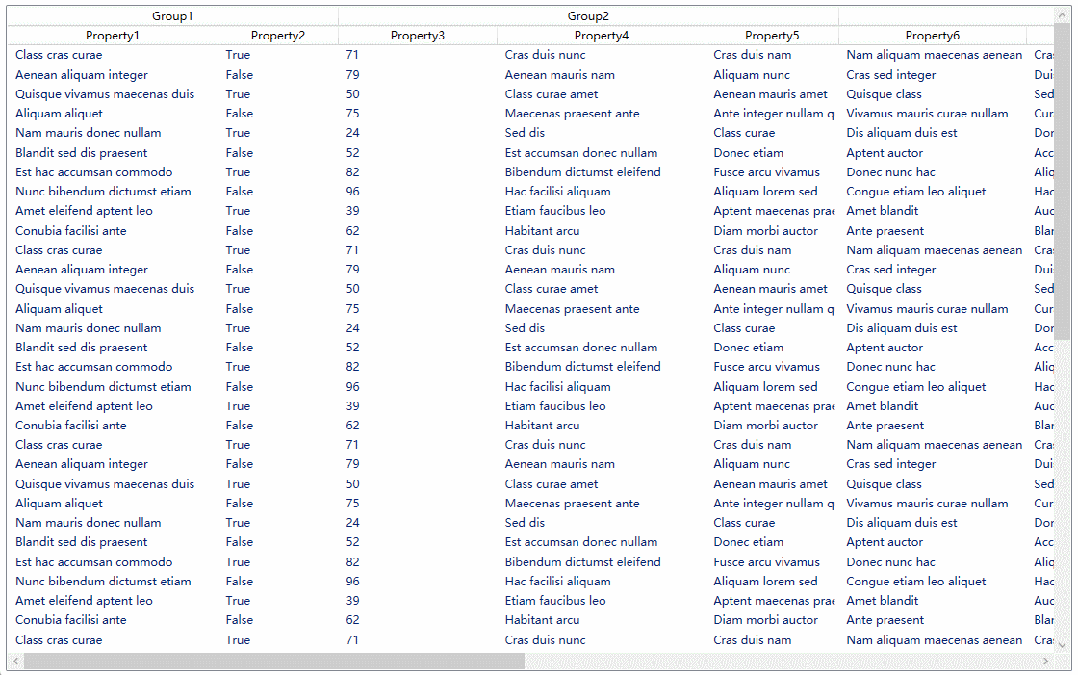This screenshot has height=675, width=1078.
Task: Select the first 'Blandit sed dis praesent' cell
Action: pos(113,153)
